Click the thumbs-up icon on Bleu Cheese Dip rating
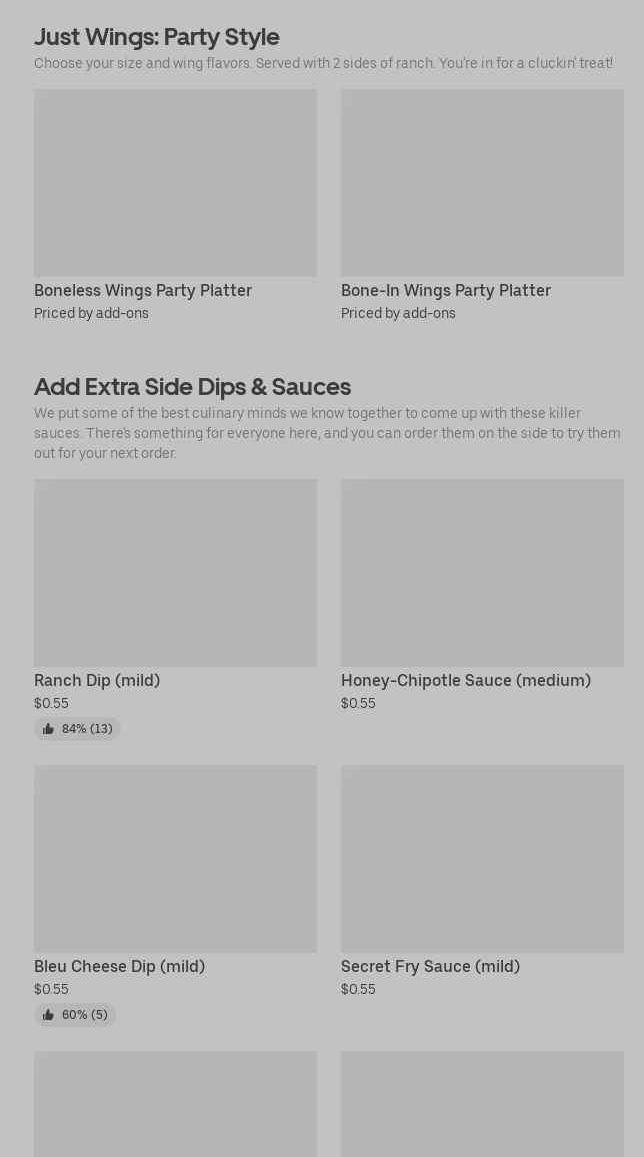644x1157 pixels. click(x=48, y=1015)
